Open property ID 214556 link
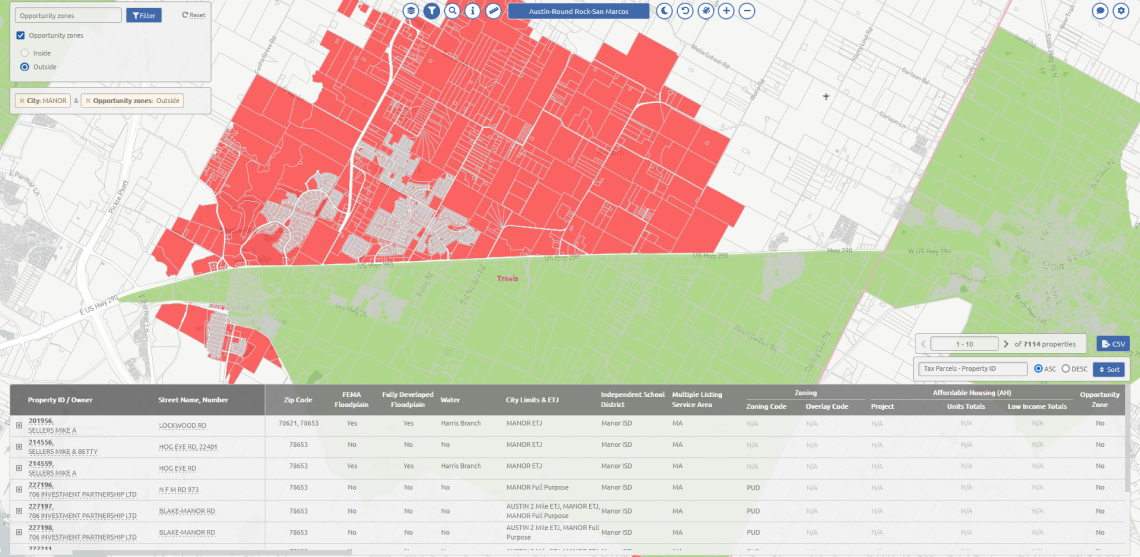 coord(41,442)
